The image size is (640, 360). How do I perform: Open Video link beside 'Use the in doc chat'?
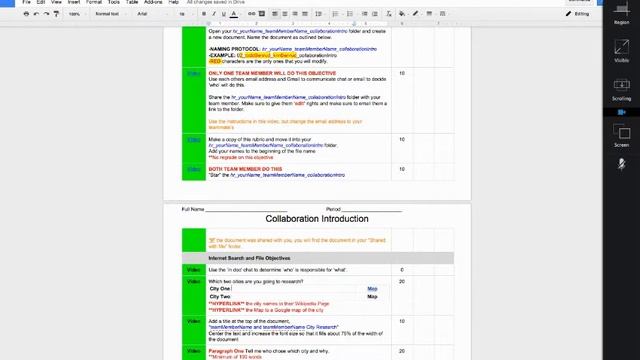click(x=193, y=270)
